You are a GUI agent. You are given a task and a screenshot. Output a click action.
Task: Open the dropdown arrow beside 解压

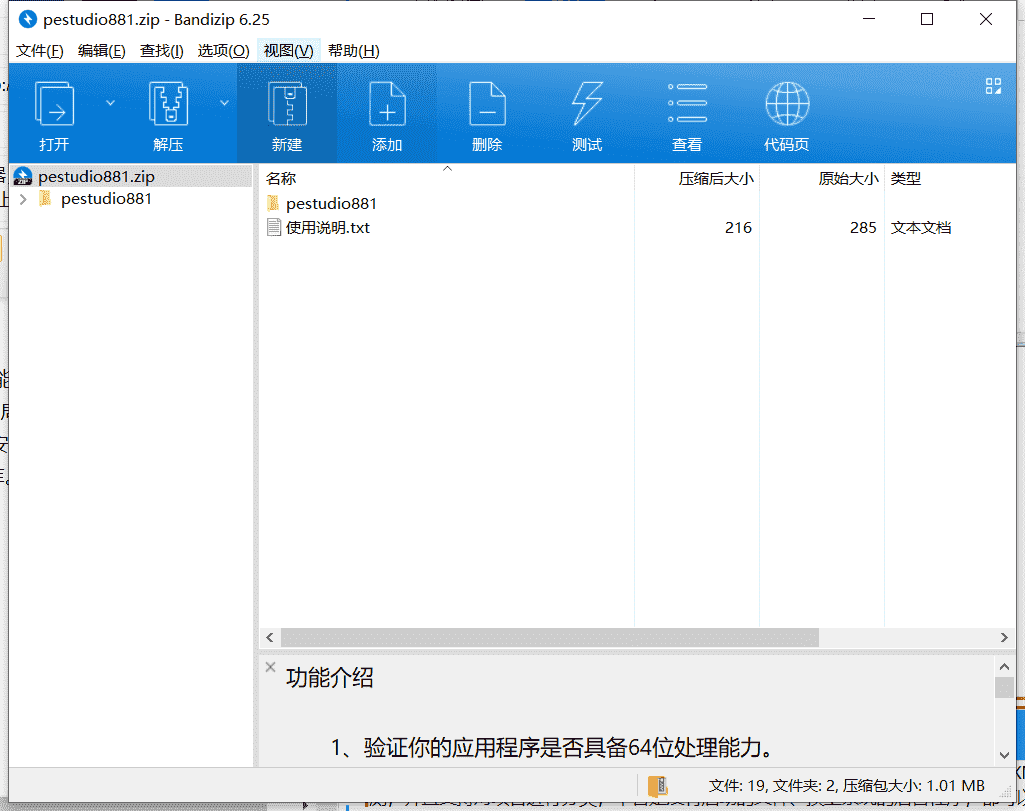[x=224, y=103]
